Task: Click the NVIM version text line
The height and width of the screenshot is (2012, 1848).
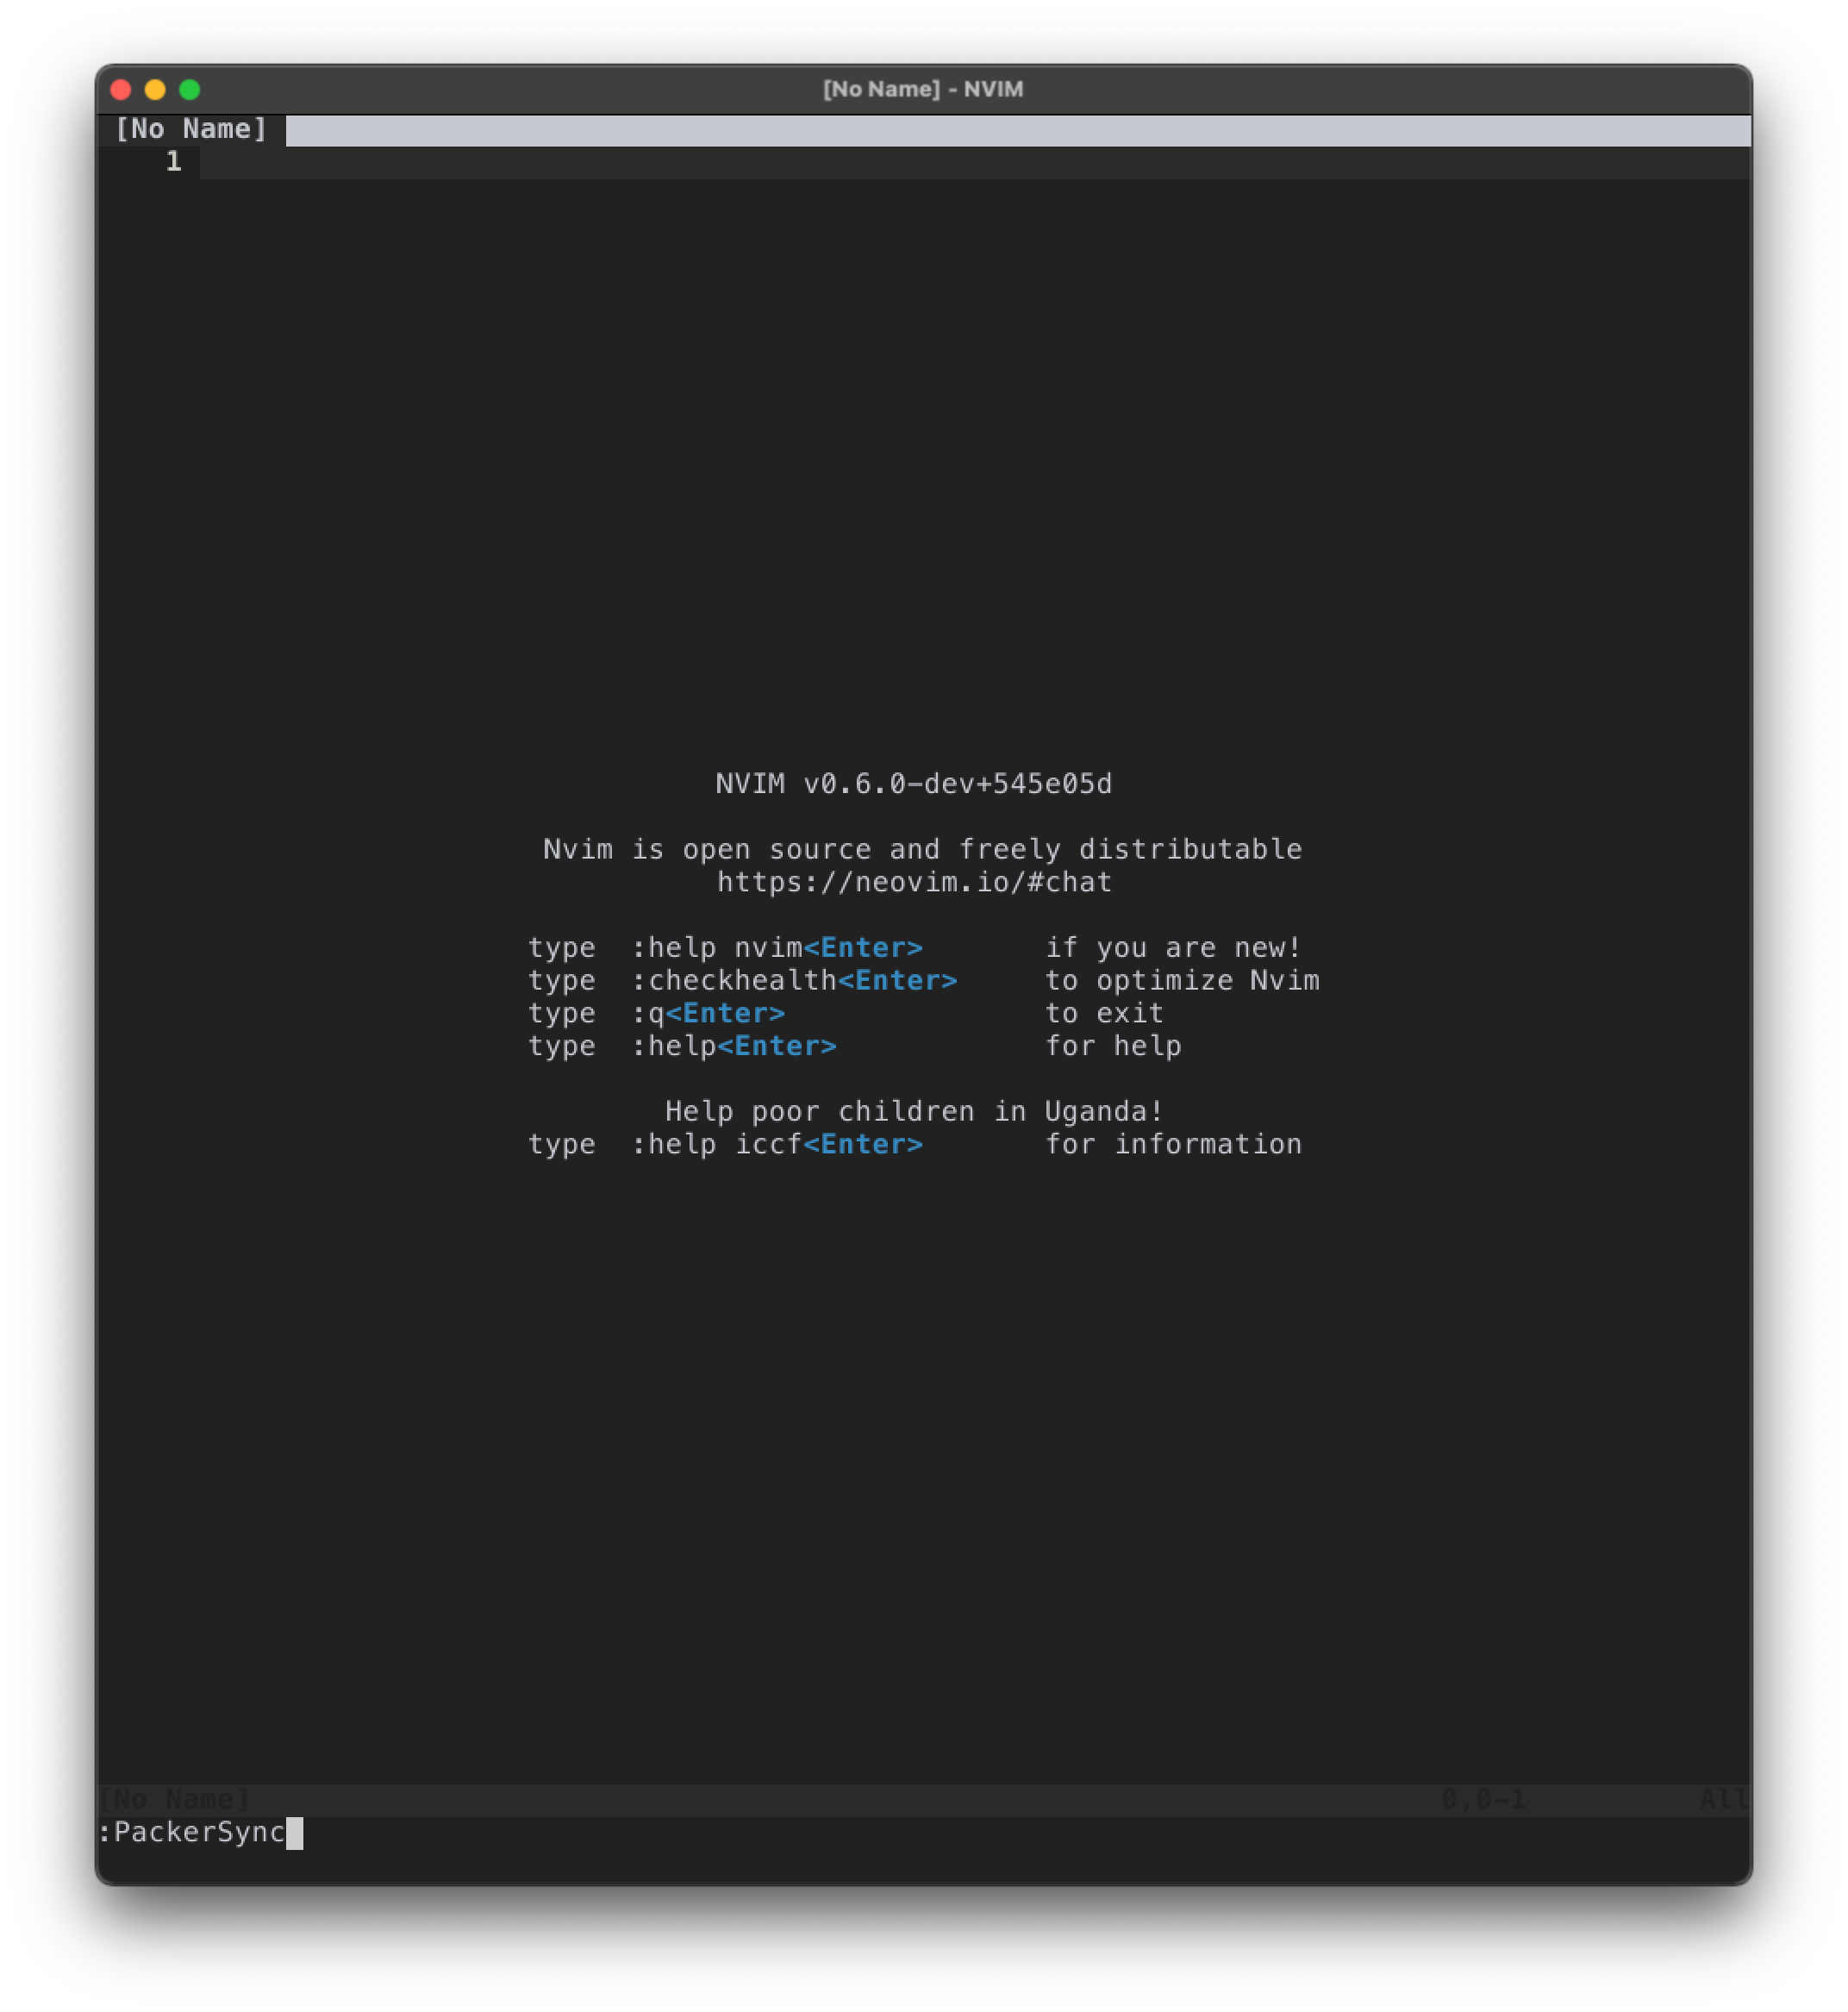Action: point(913,784)
